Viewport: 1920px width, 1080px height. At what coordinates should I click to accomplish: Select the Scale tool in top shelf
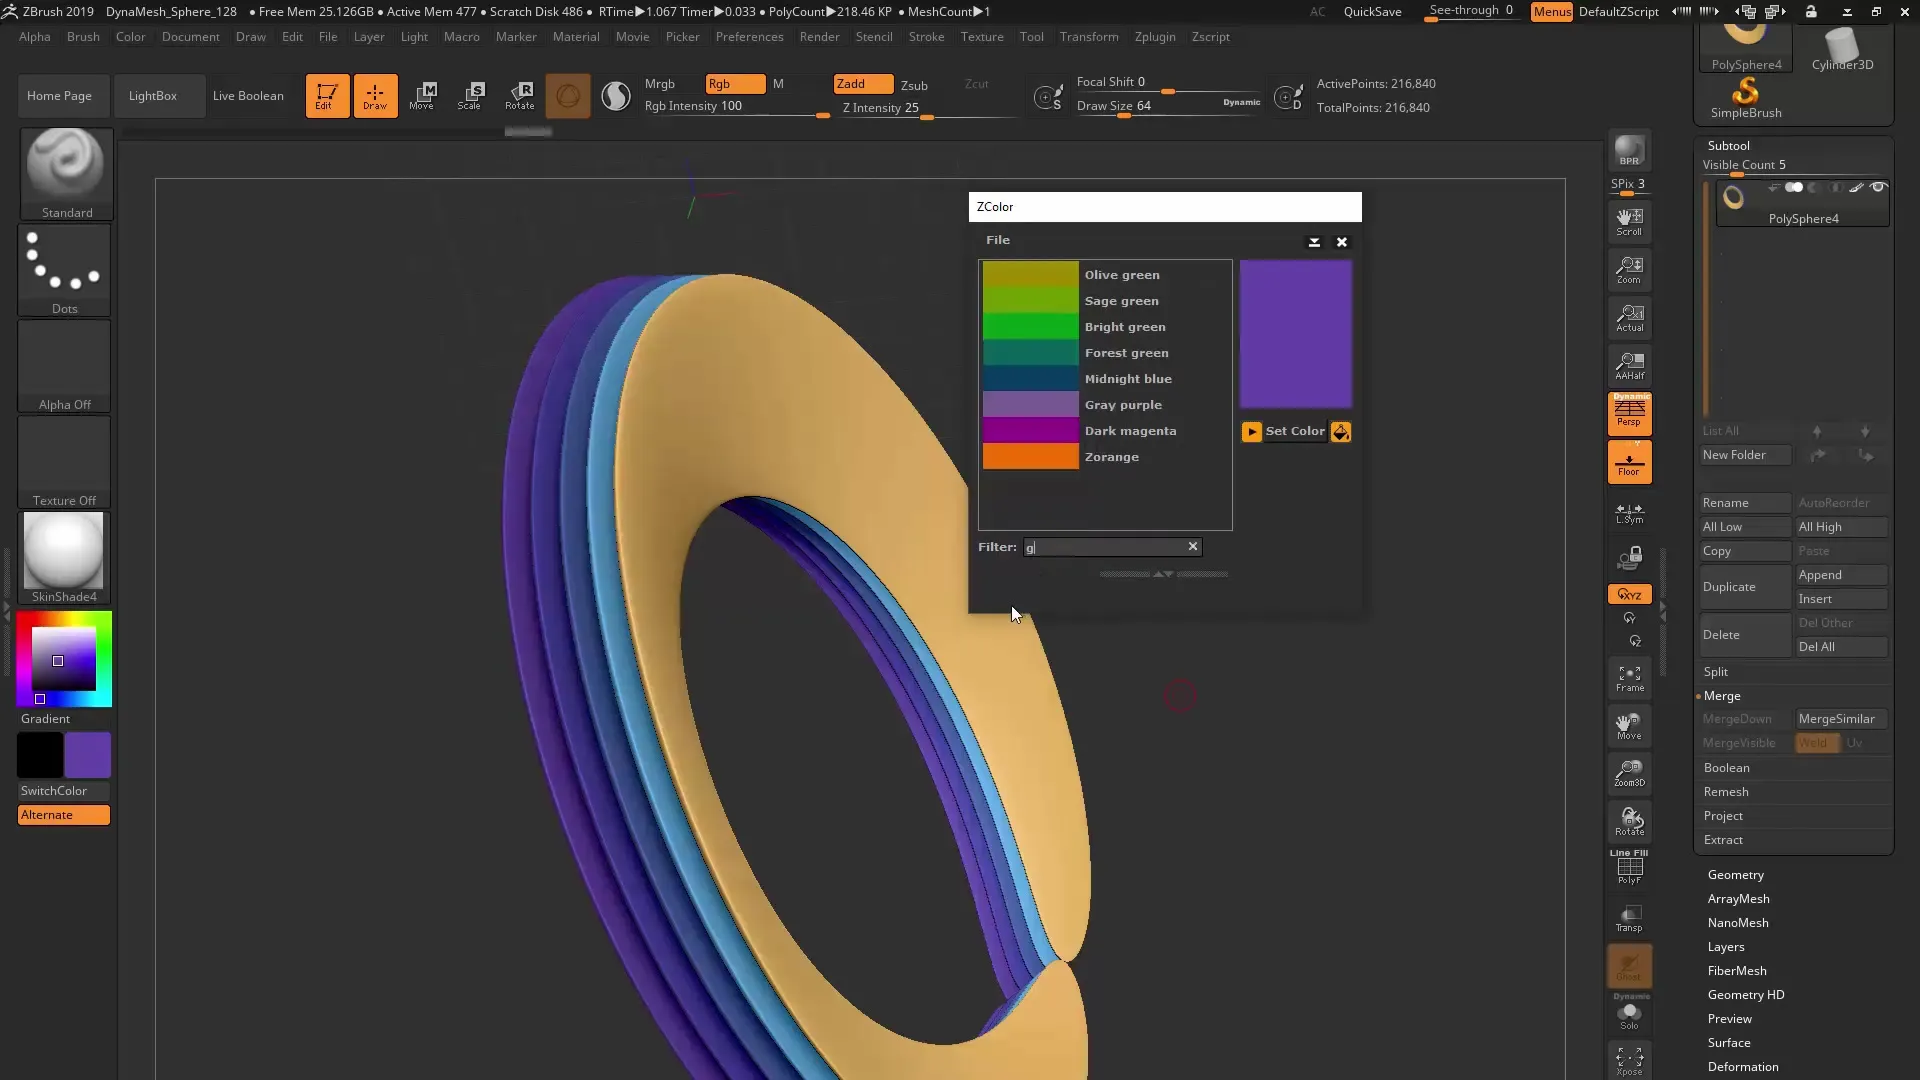(470, 96)
